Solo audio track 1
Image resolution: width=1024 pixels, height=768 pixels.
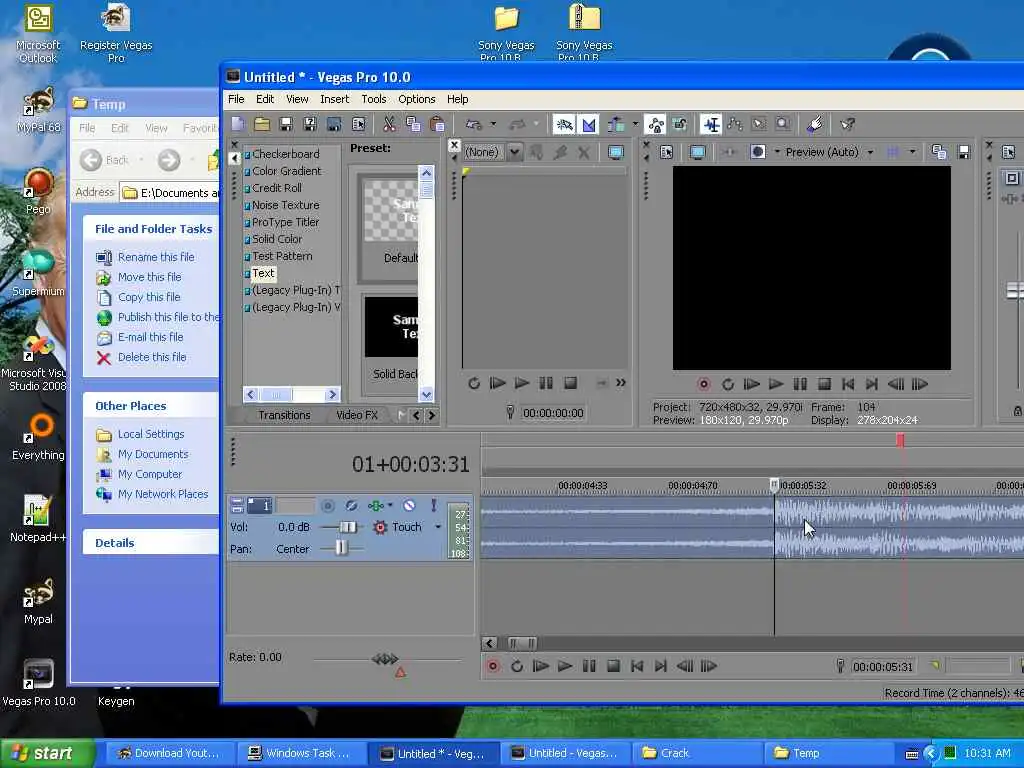[x=433, y=505]
